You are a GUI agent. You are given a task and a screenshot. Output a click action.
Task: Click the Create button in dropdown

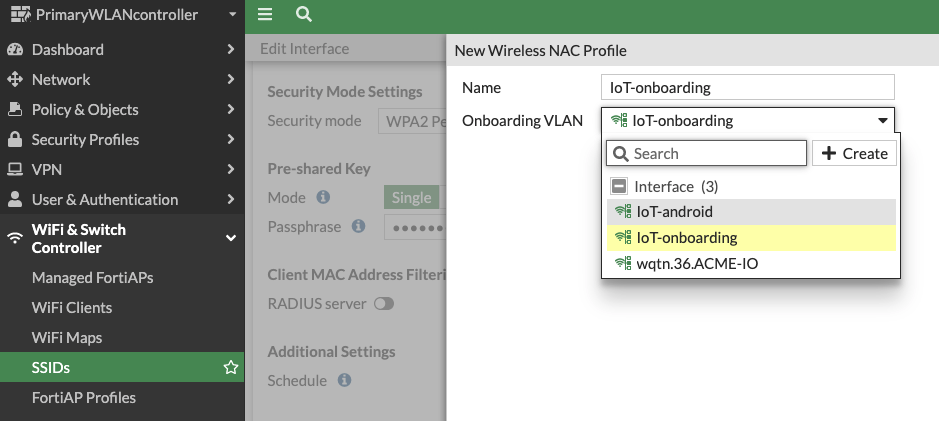click(x=854, y=153)
